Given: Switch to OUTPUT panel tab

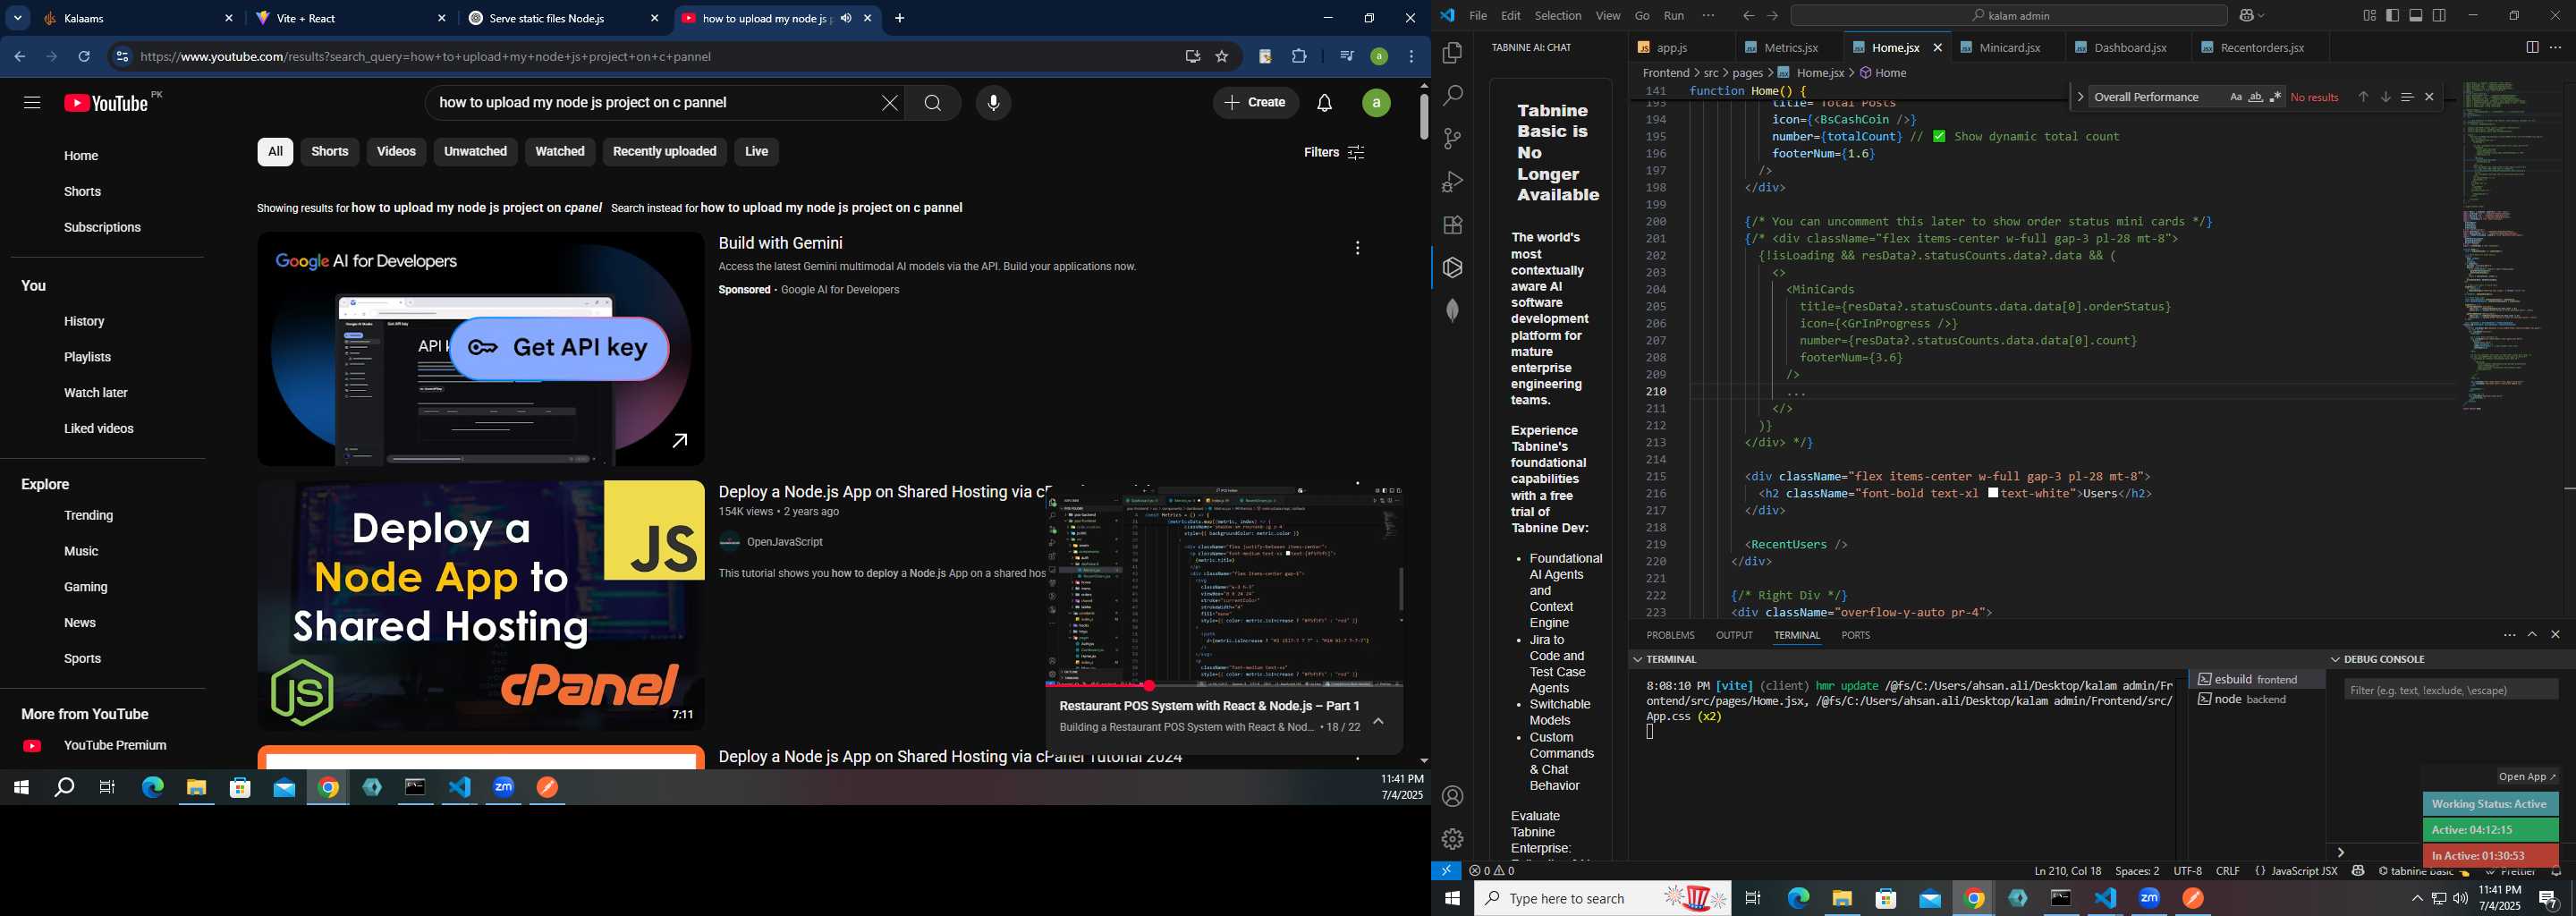Looking at the screenshot, I should (x=1733, y=635).
